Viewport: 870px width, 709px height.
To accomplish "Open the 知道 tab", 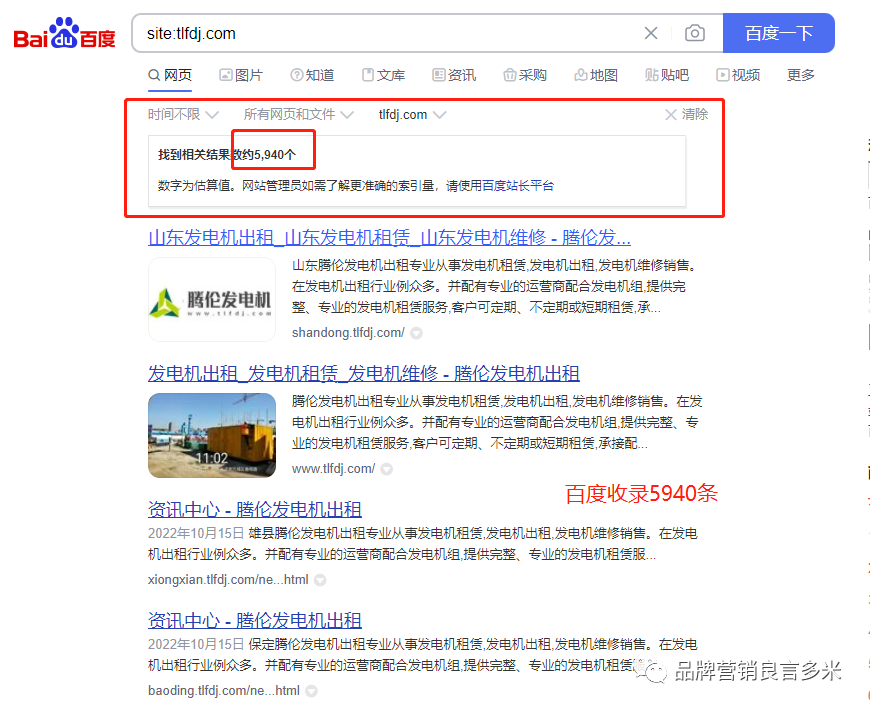I will (x=312, y=75).
